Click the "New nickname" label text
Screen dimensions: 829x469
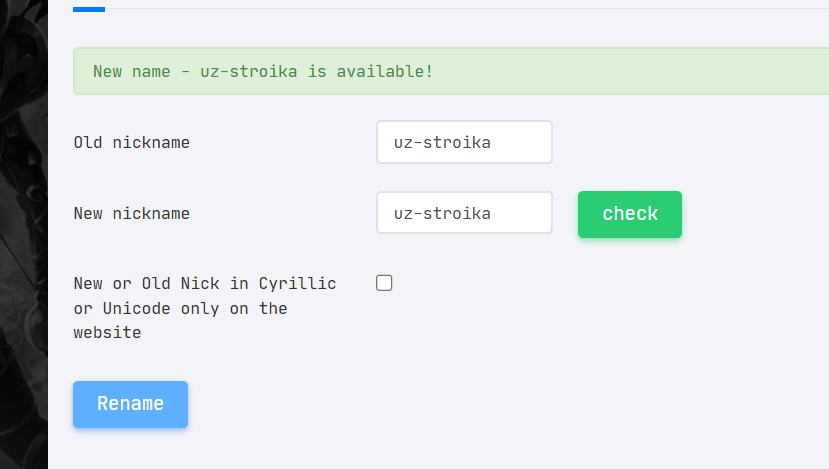pos(131,214)
